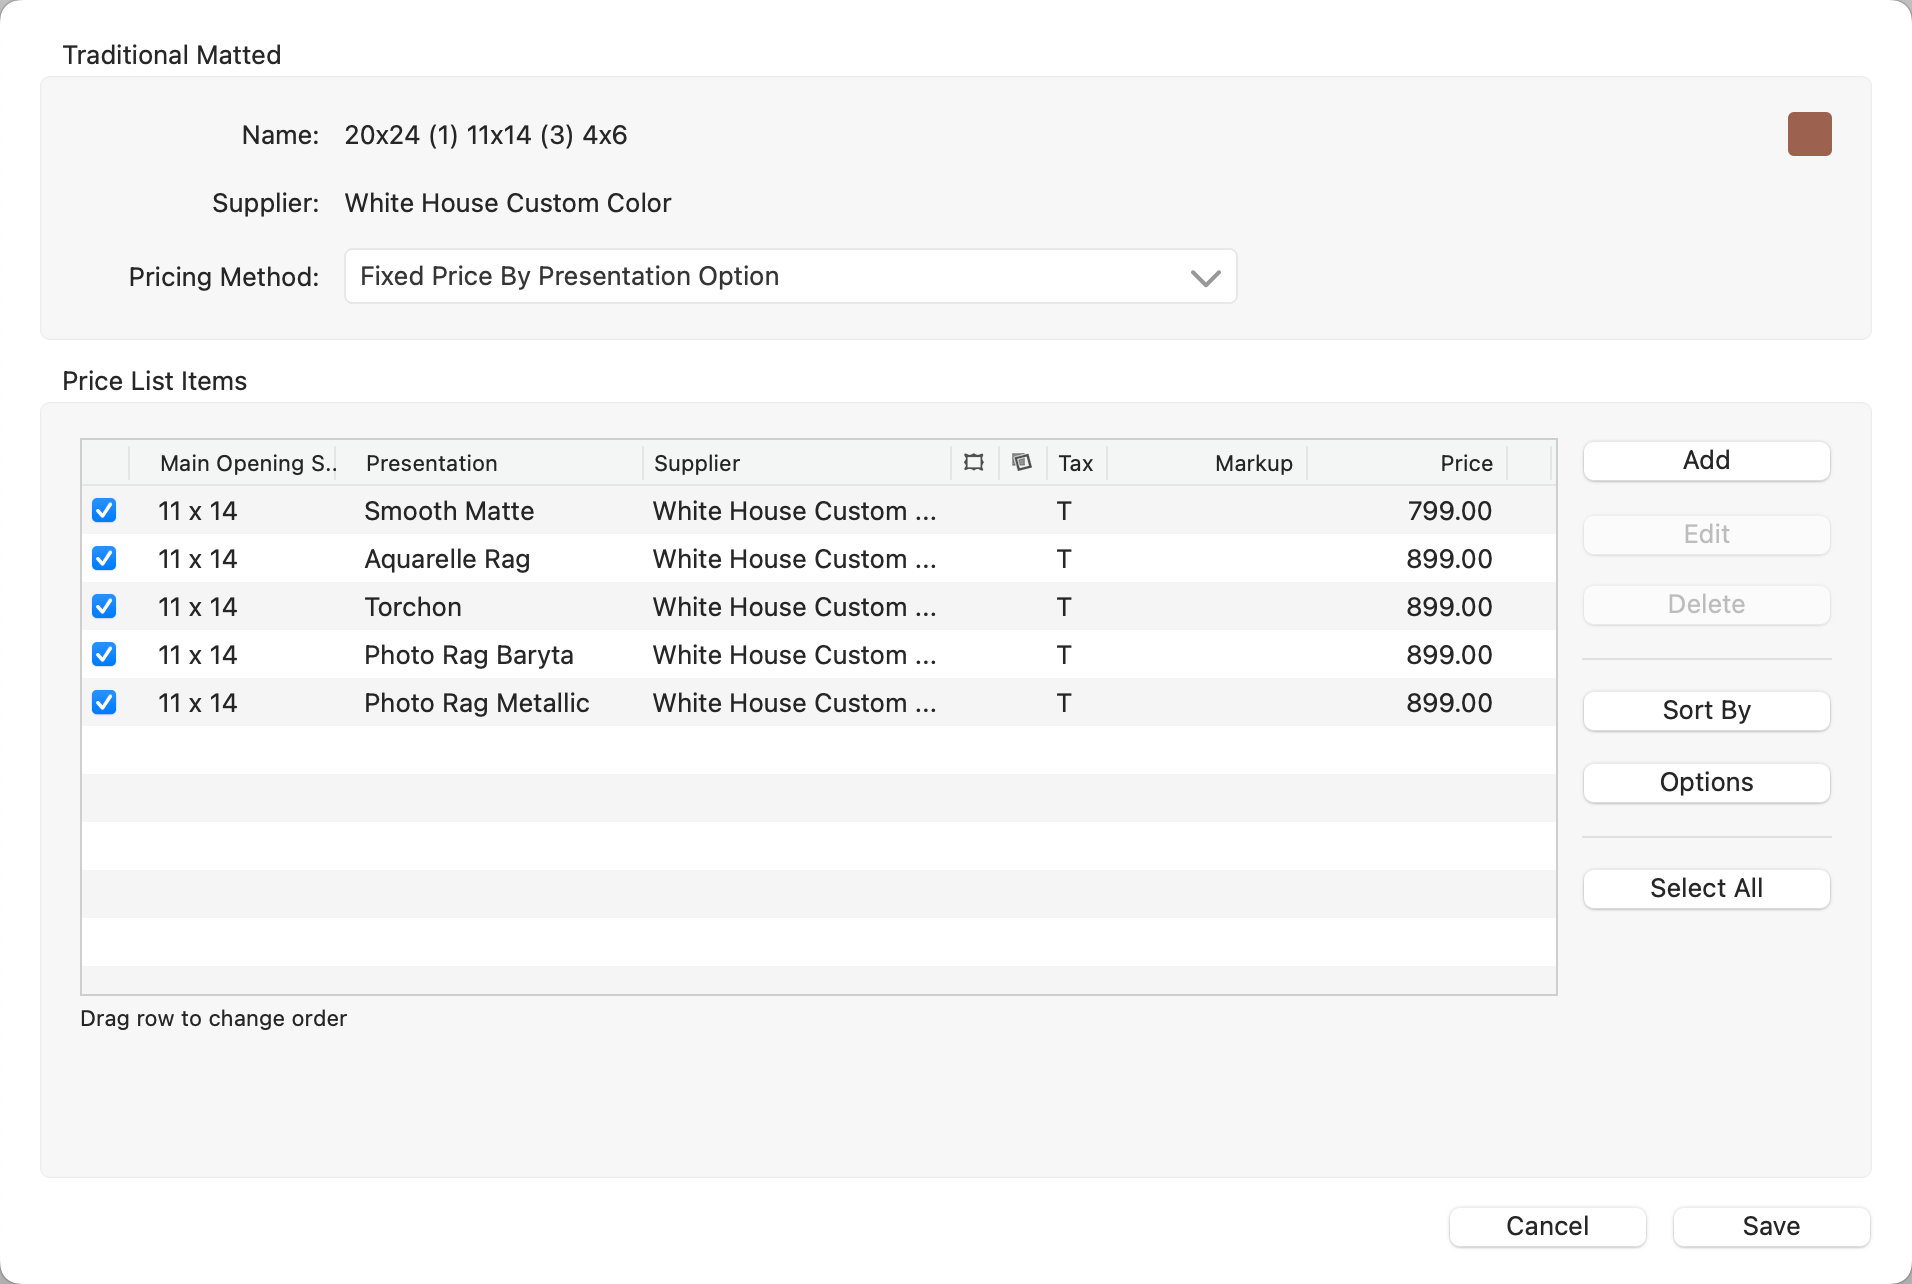Sort by the Presentation column header
The height and width of the screenshot is (1284, 1912).
point(431,463)
